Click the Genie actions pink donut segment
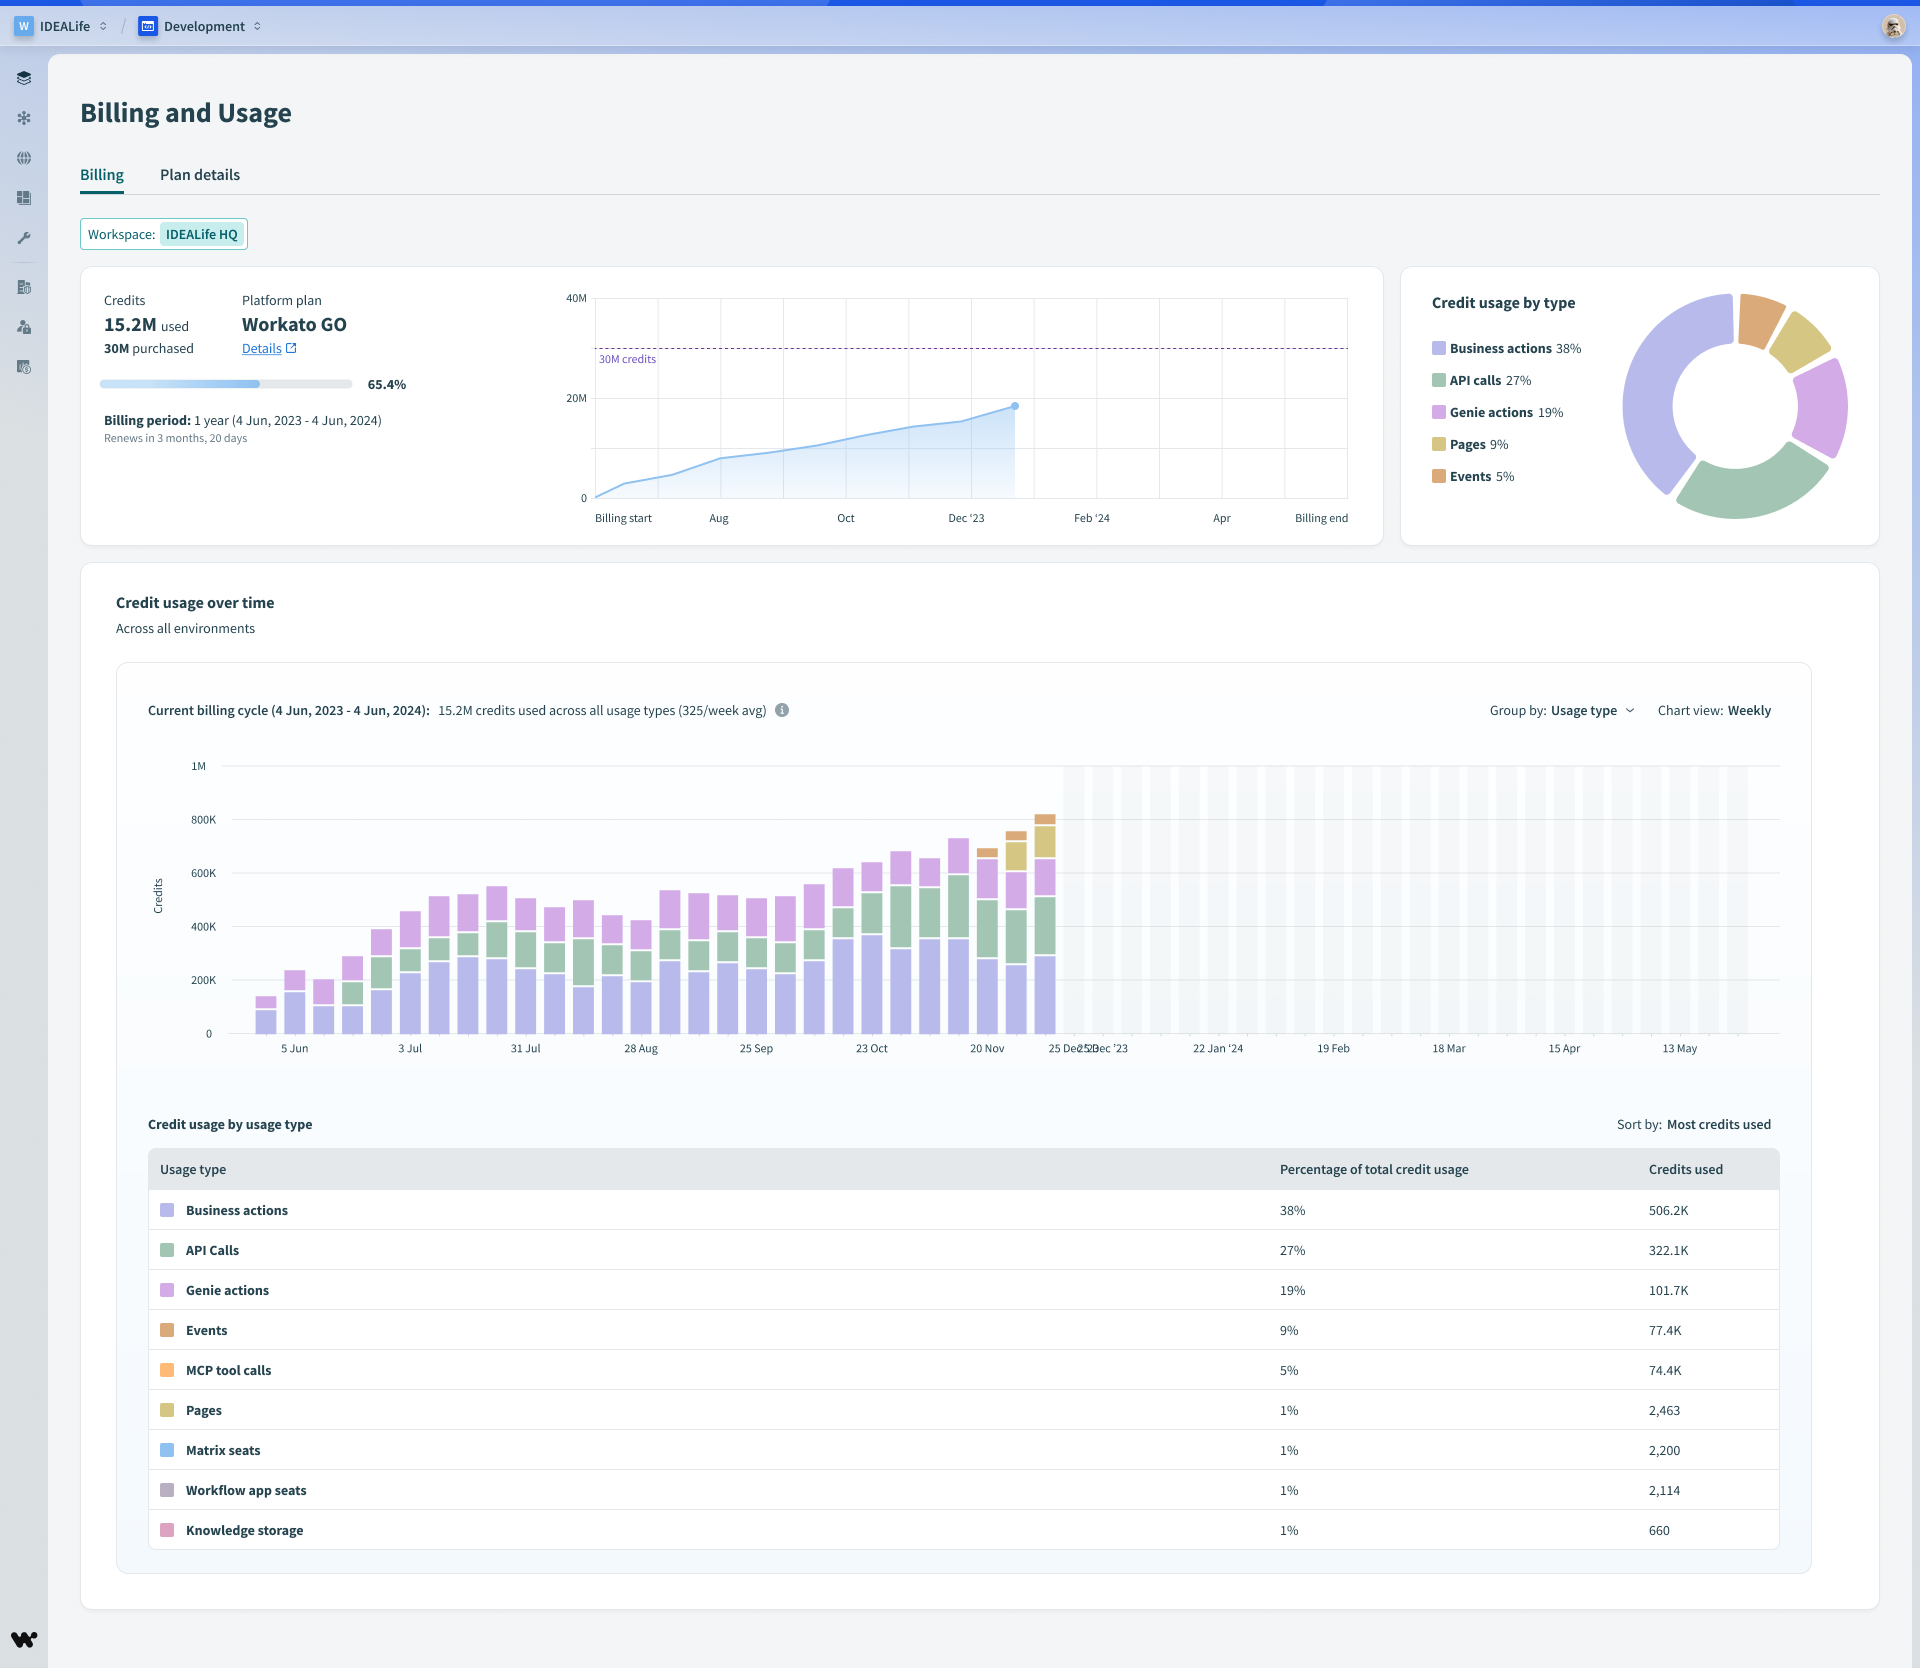Viewport: 1920px width, 1668px height. 1822,408
